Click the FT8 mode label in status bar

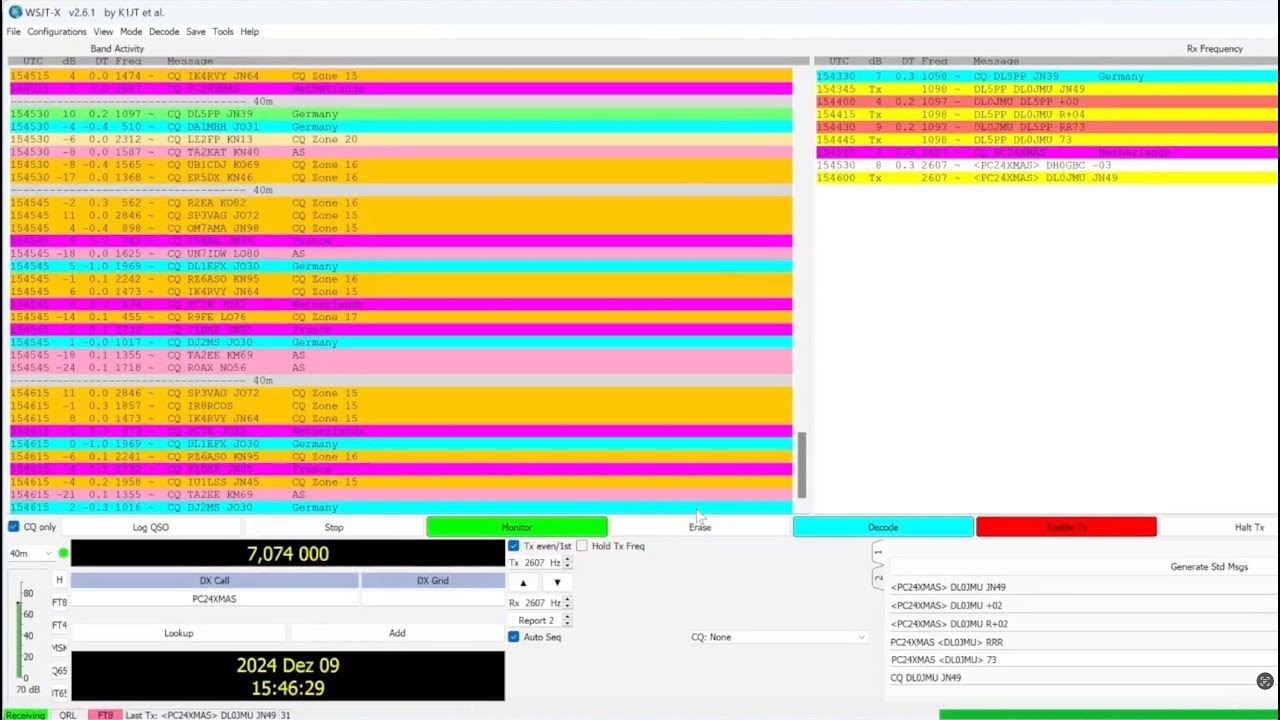[x=105, y=715]
